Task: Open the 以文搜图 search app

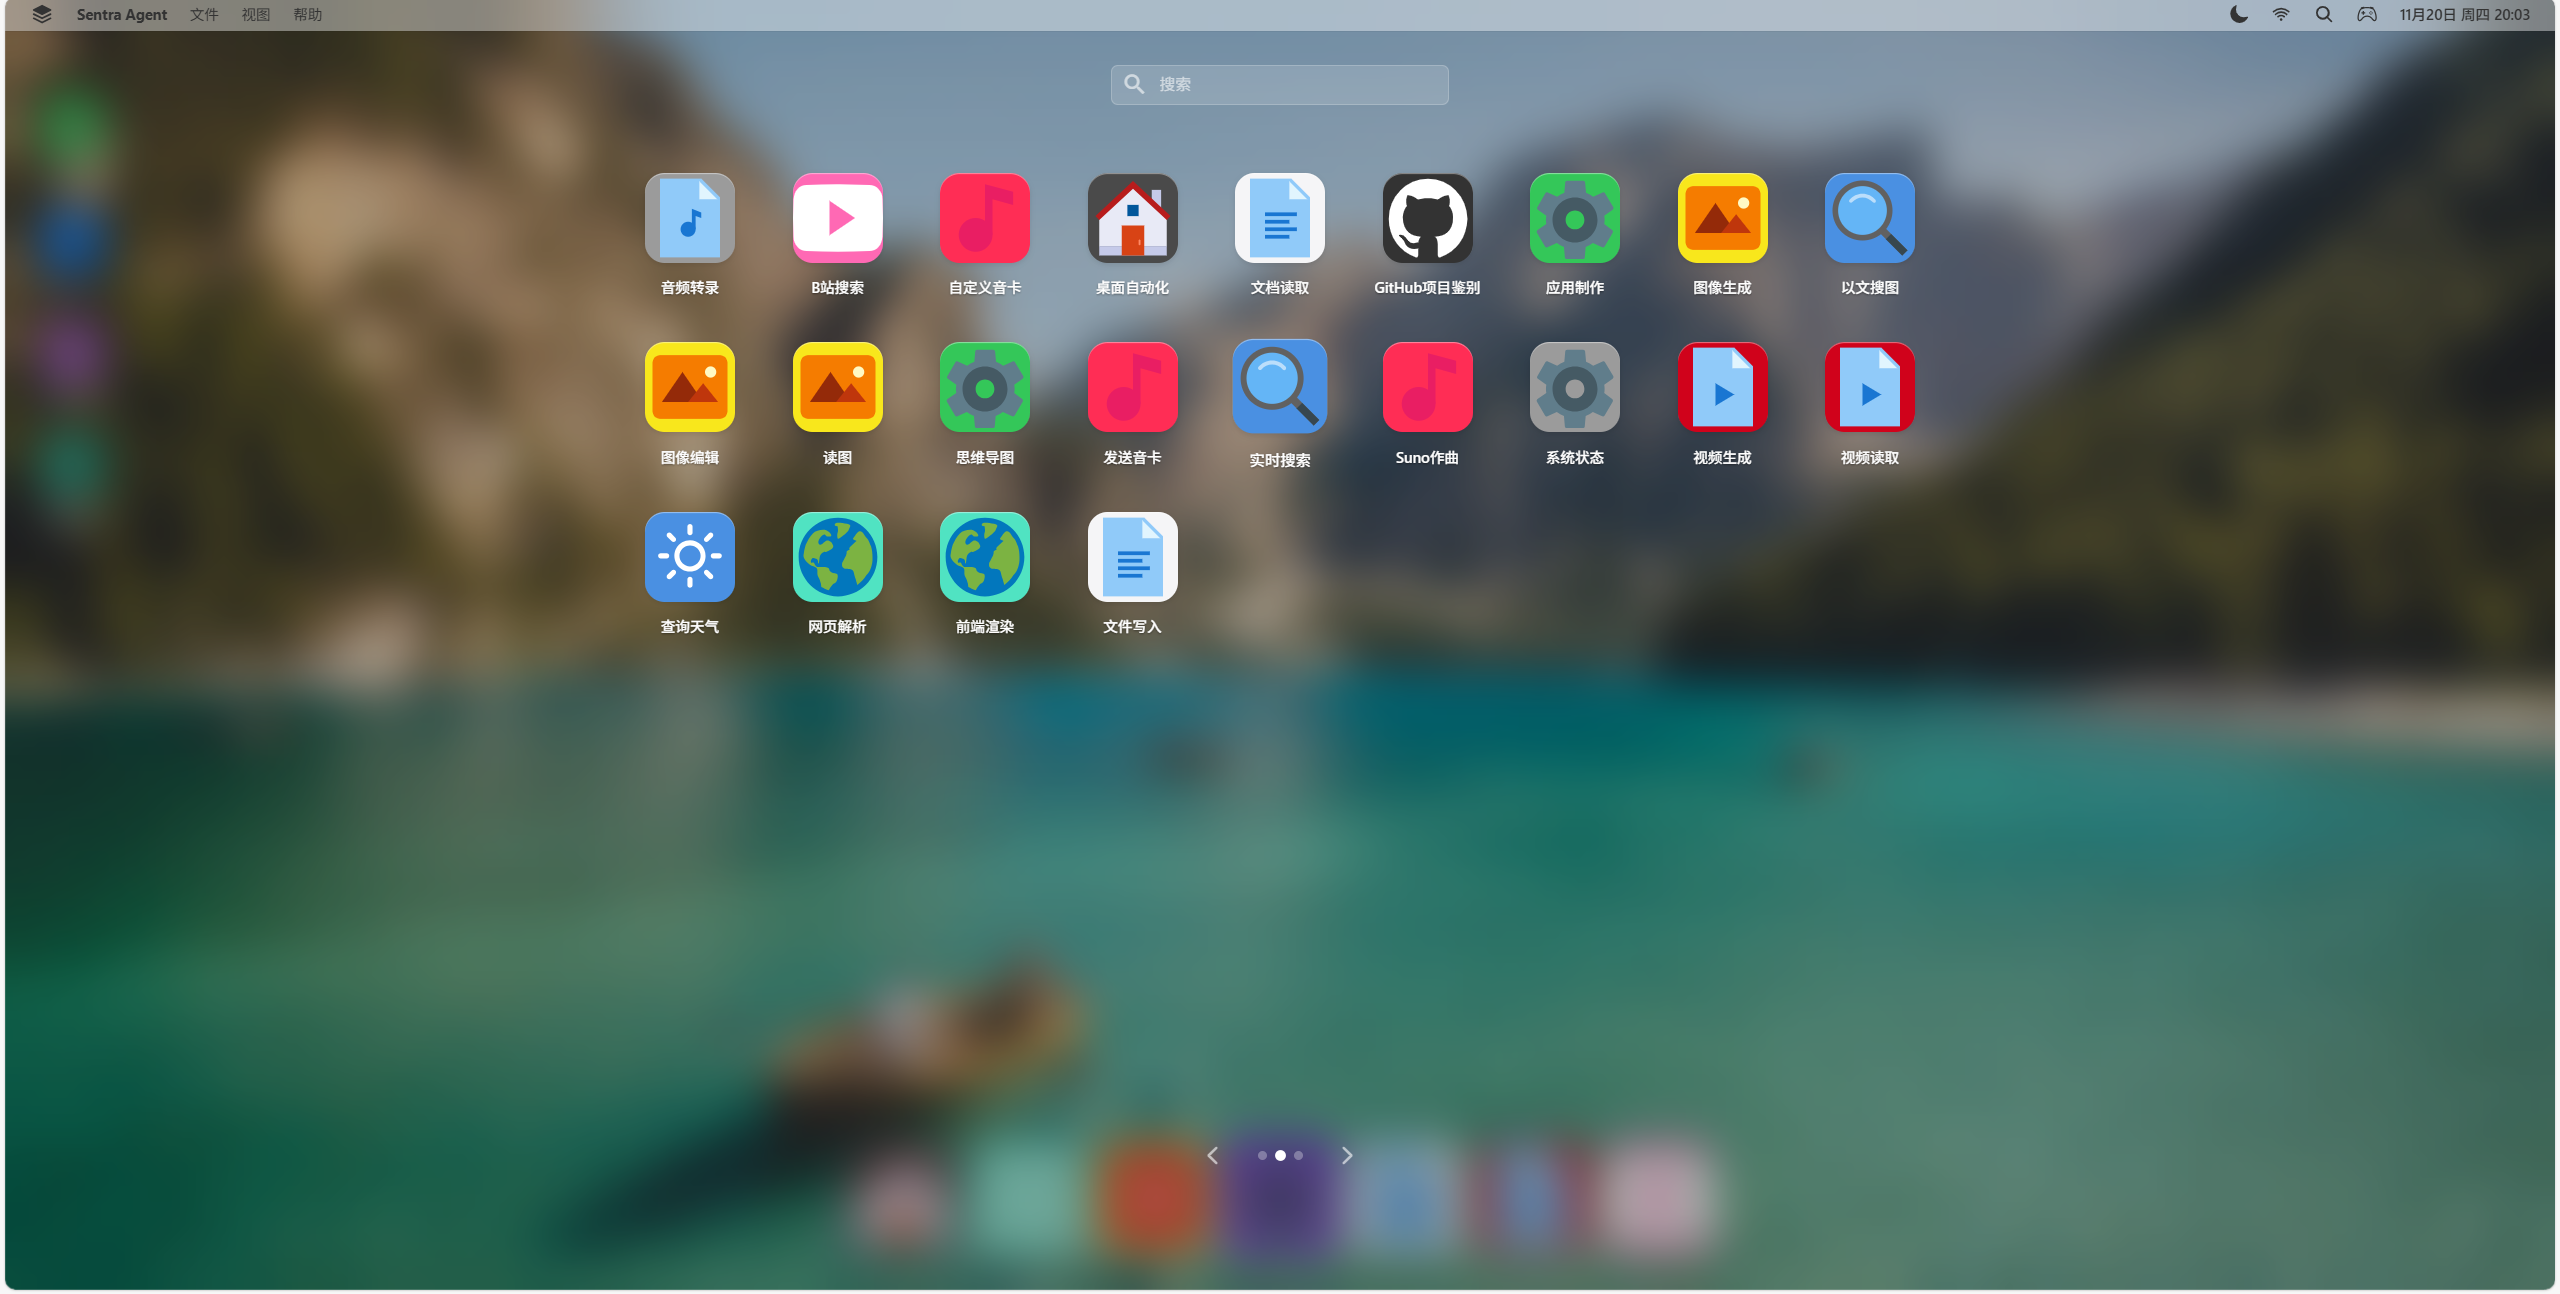Action: pos(1869,219)
